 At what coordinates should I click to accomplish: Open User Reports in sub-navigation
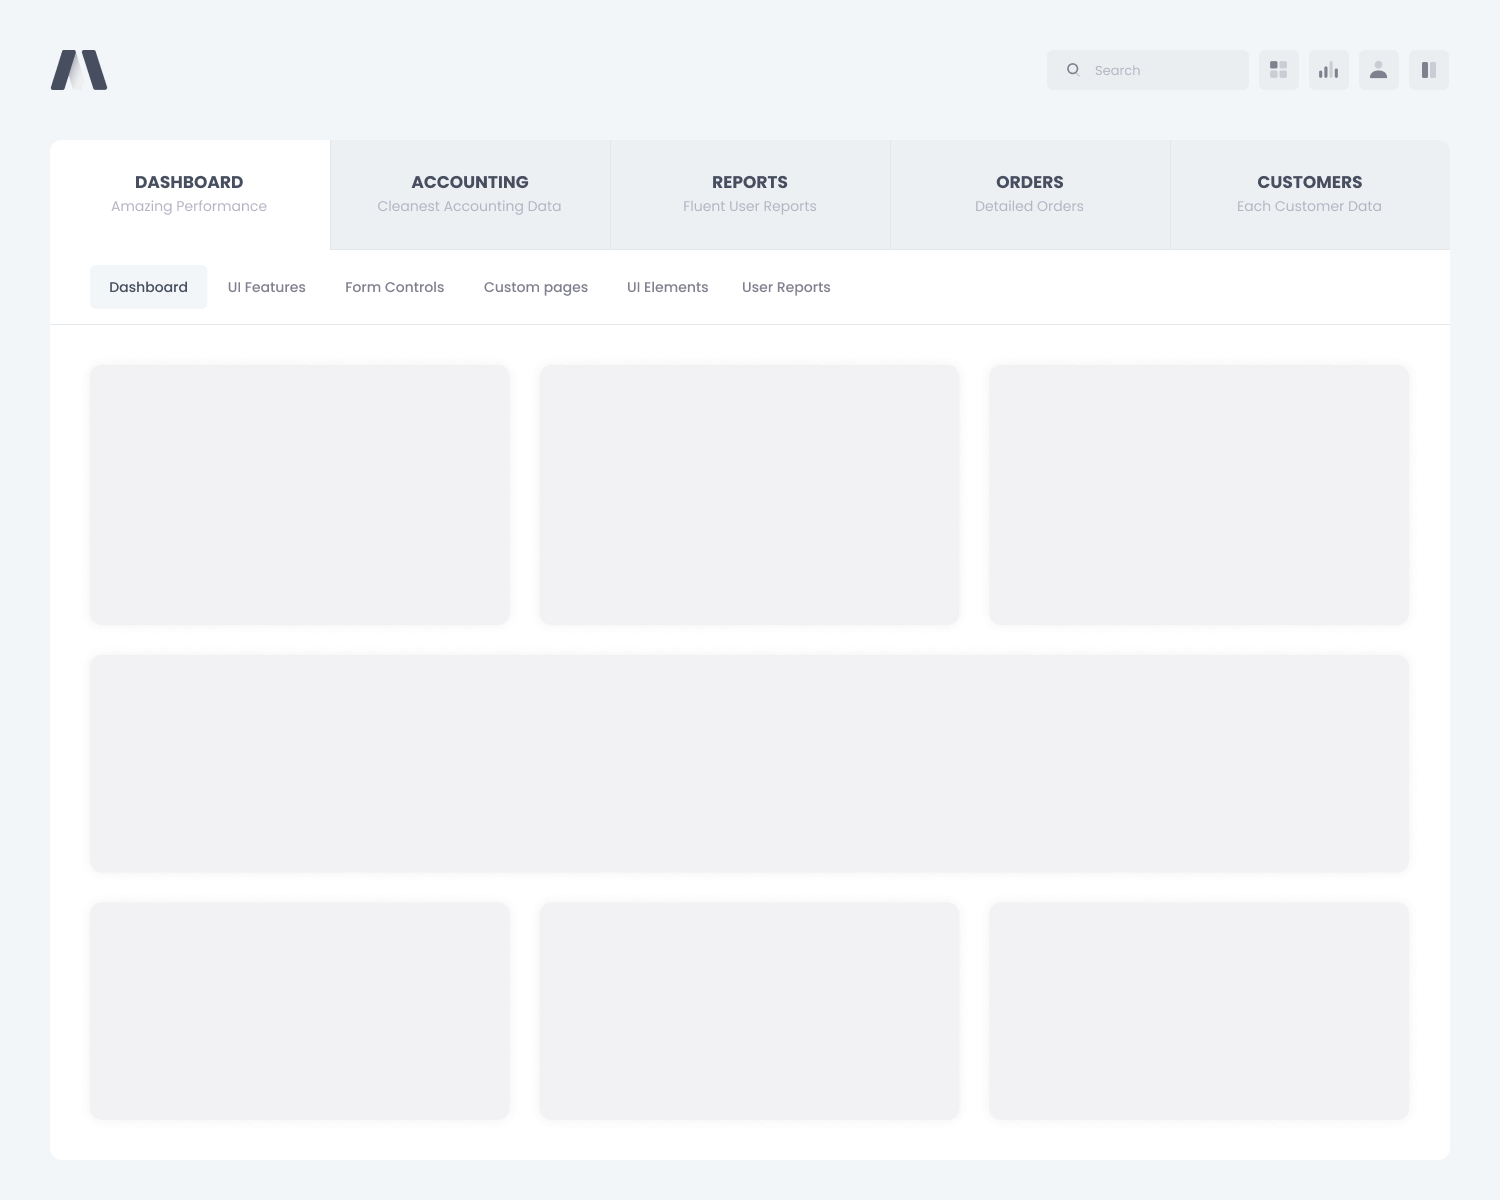click(x=786, y=287)
